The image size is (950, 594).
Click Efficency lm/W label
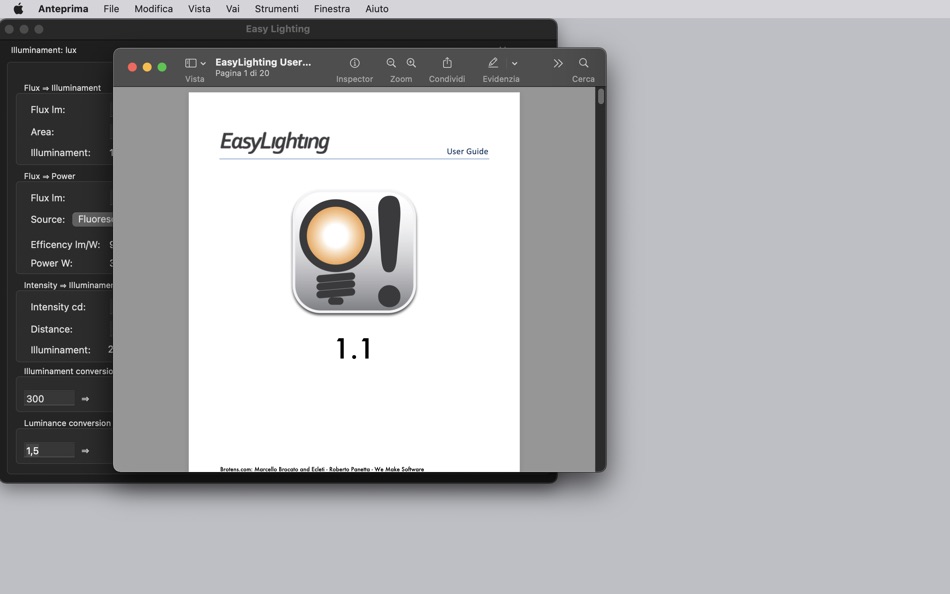tap(65, 245)
